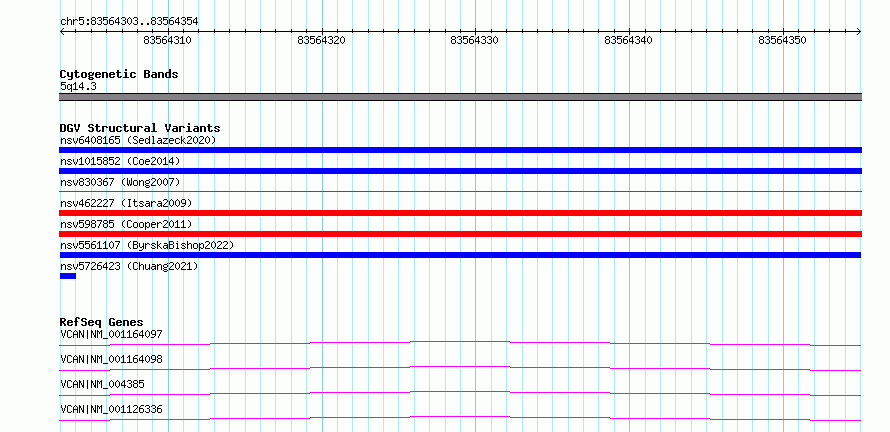Click the 5q14.3 band label
The width and height of the screenshot is (890, 432).
coord(77,86)
